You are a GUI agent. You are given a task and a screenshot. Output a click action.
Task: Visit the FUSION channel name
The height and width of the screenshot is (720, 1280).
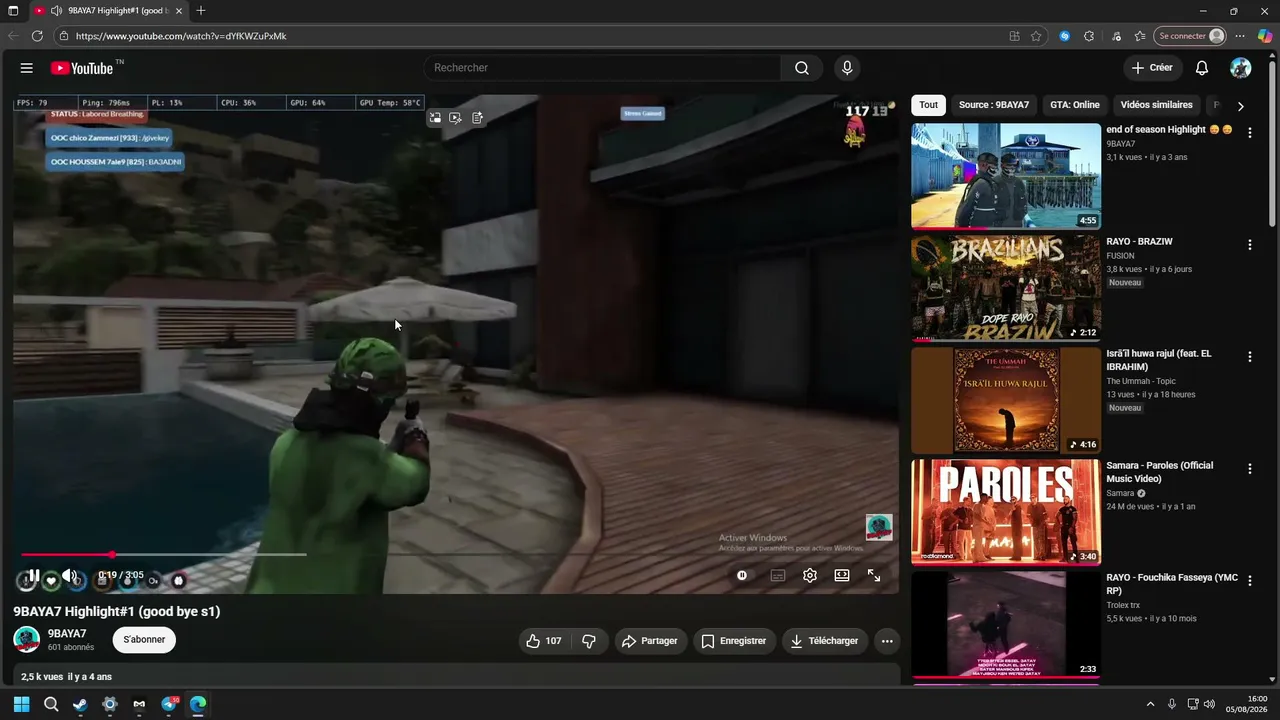[x=1120, y=256]
